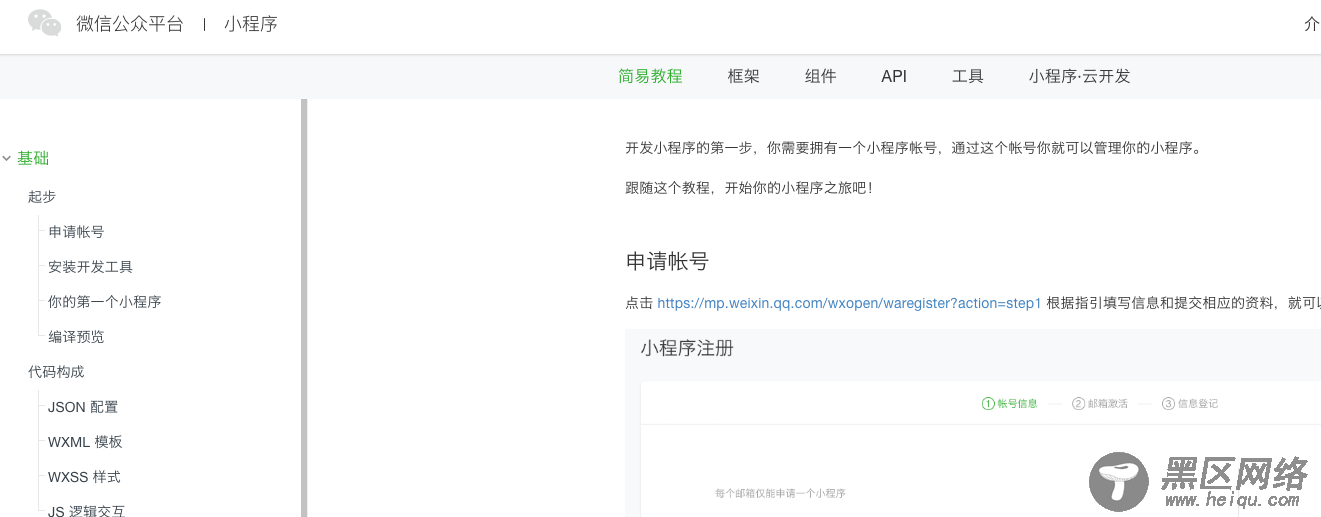Click the 跟随这个教程 paragraph text
The height and width of the screenshot is (517, 1321).
(x=749, y=187)
